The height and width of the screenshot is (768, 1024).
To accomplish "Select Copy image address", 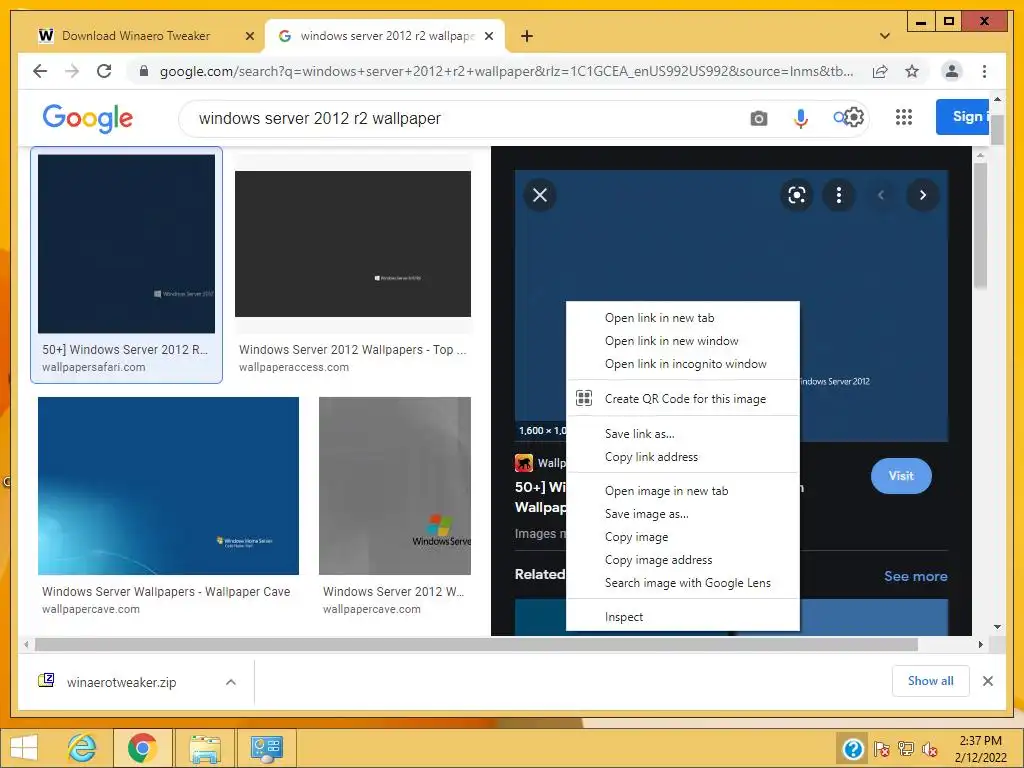I will coord(682,560).
